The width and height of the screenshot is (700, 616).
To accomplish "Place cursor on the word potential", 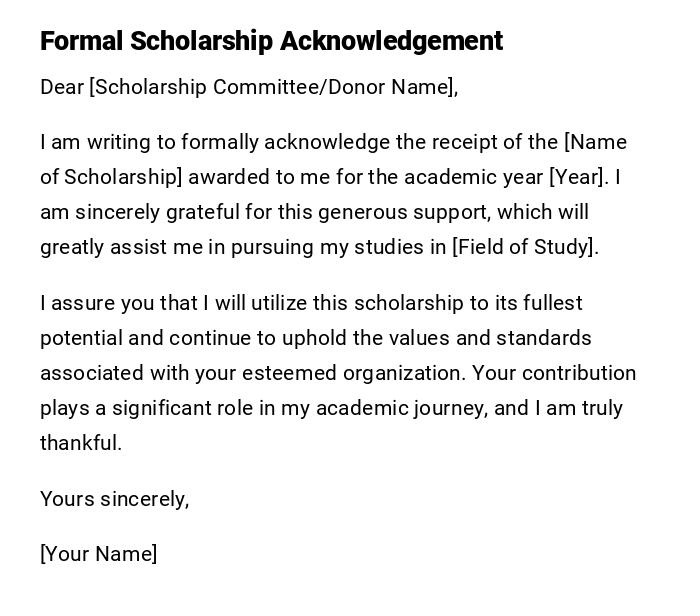I will (80, 338).
